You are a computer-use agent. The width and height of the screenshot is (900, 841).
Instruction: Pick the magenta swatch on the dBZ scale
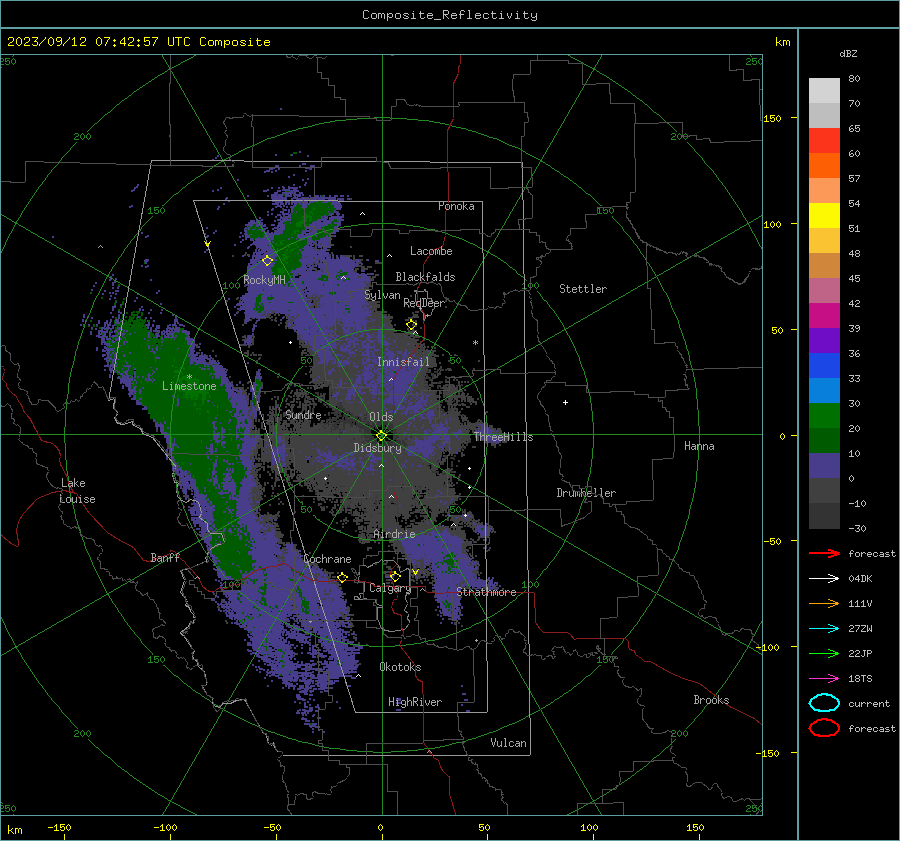[824, 316]
